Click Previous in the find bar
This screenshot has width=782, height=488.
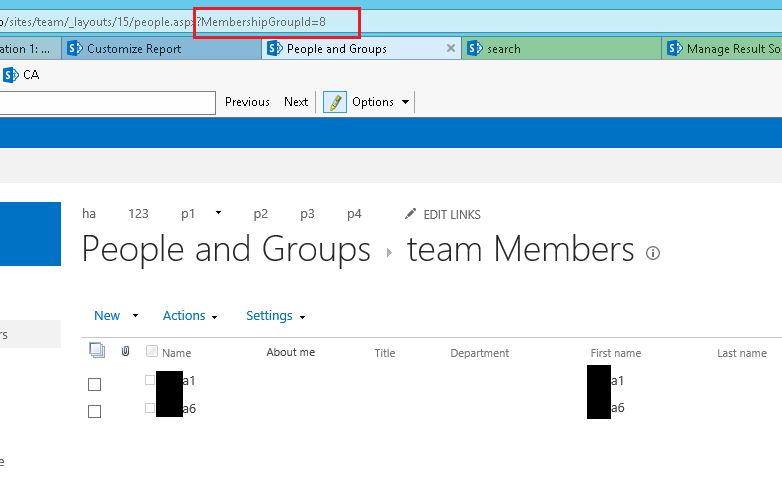(247, 102)
